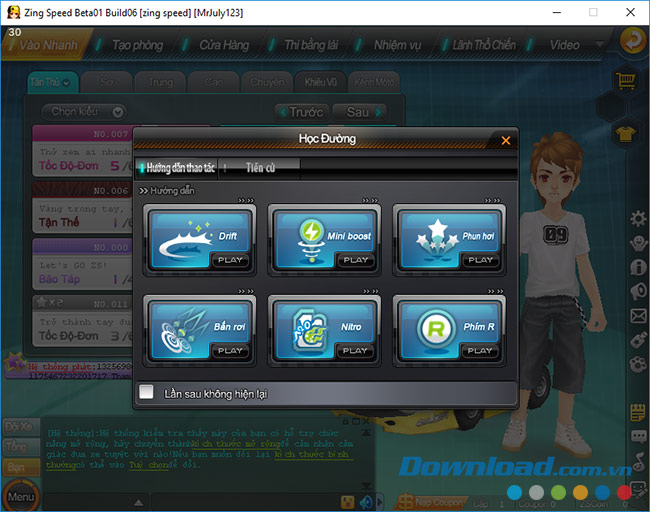
Task: Click the 'Trước' previous page button
Action: (302, 112)
